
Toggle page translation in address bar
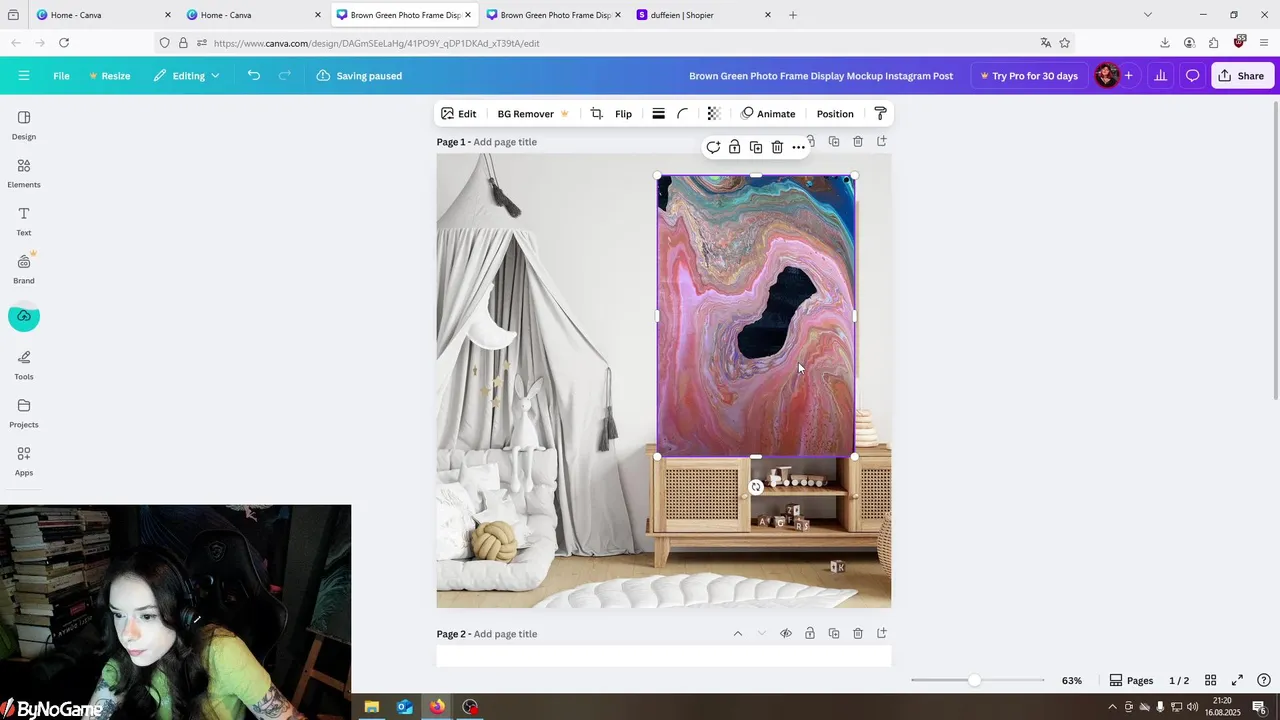click(x=1046, y=43)
